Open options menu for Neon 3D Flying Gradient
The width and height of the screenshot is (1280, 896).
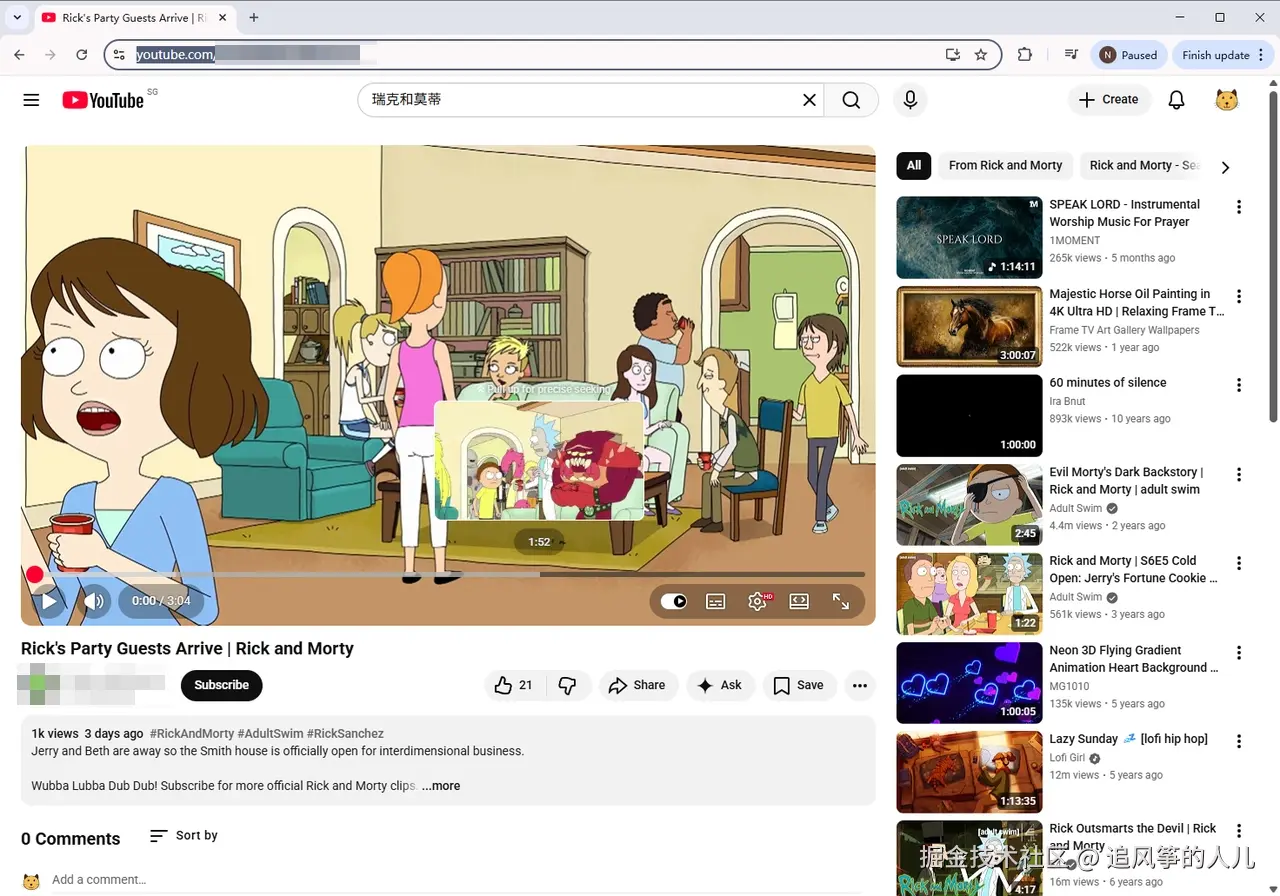pyautogui.click(x=1239, y=653)
